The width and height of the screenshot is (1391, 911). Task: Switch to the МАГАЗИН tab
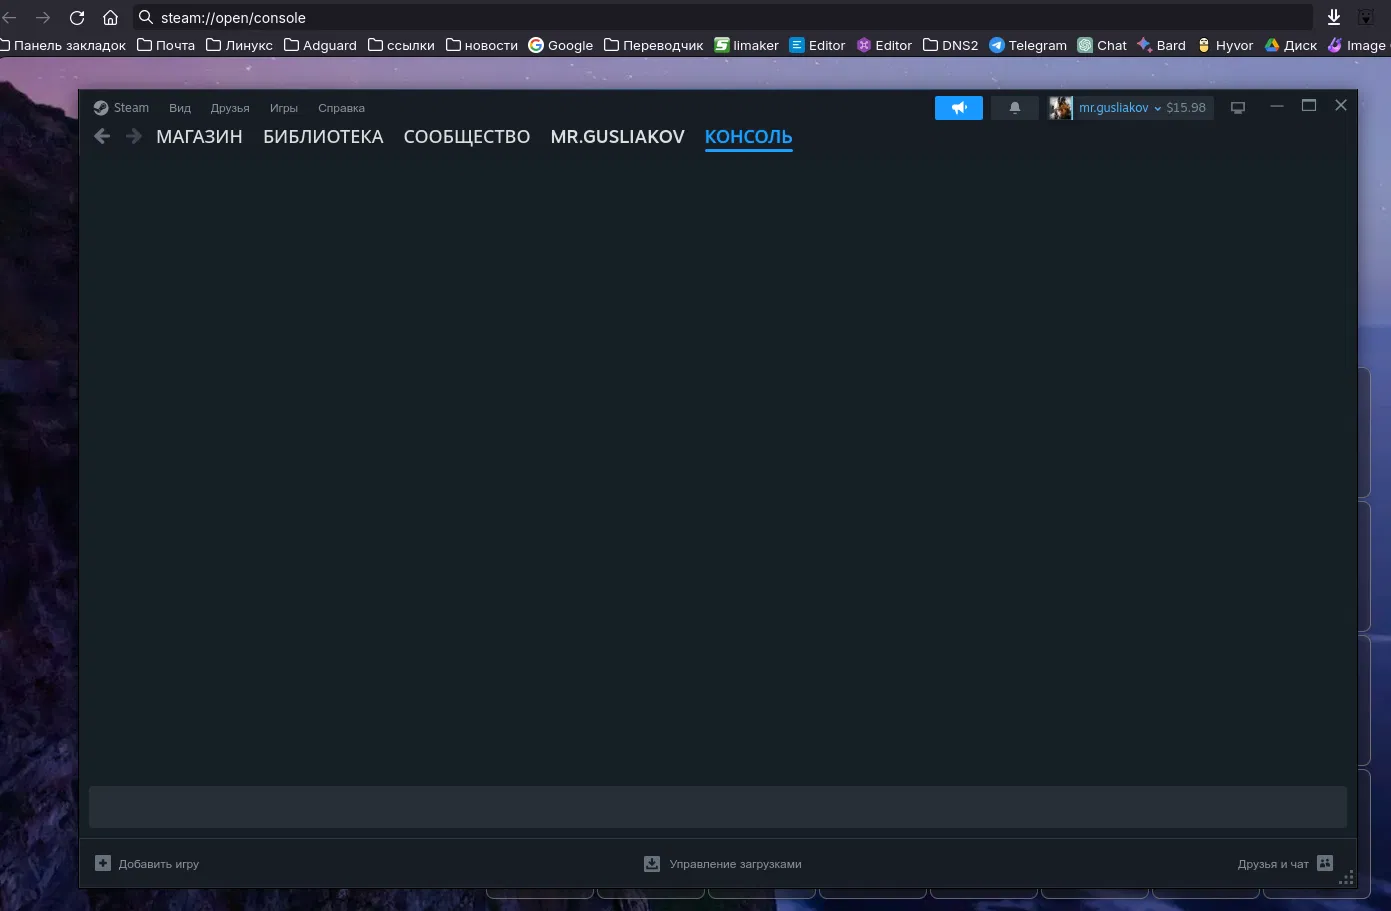[199, 137]
